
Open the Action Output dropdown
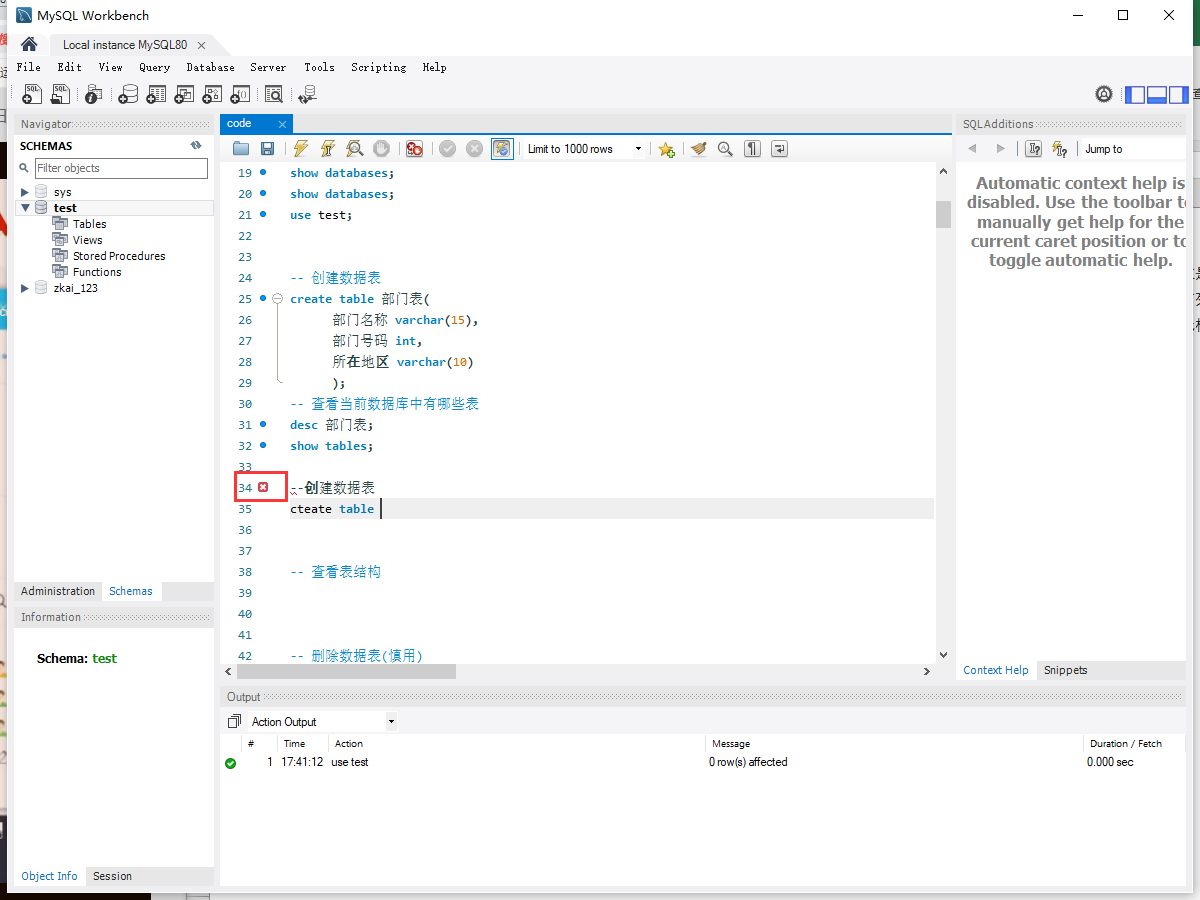(322, 721)
